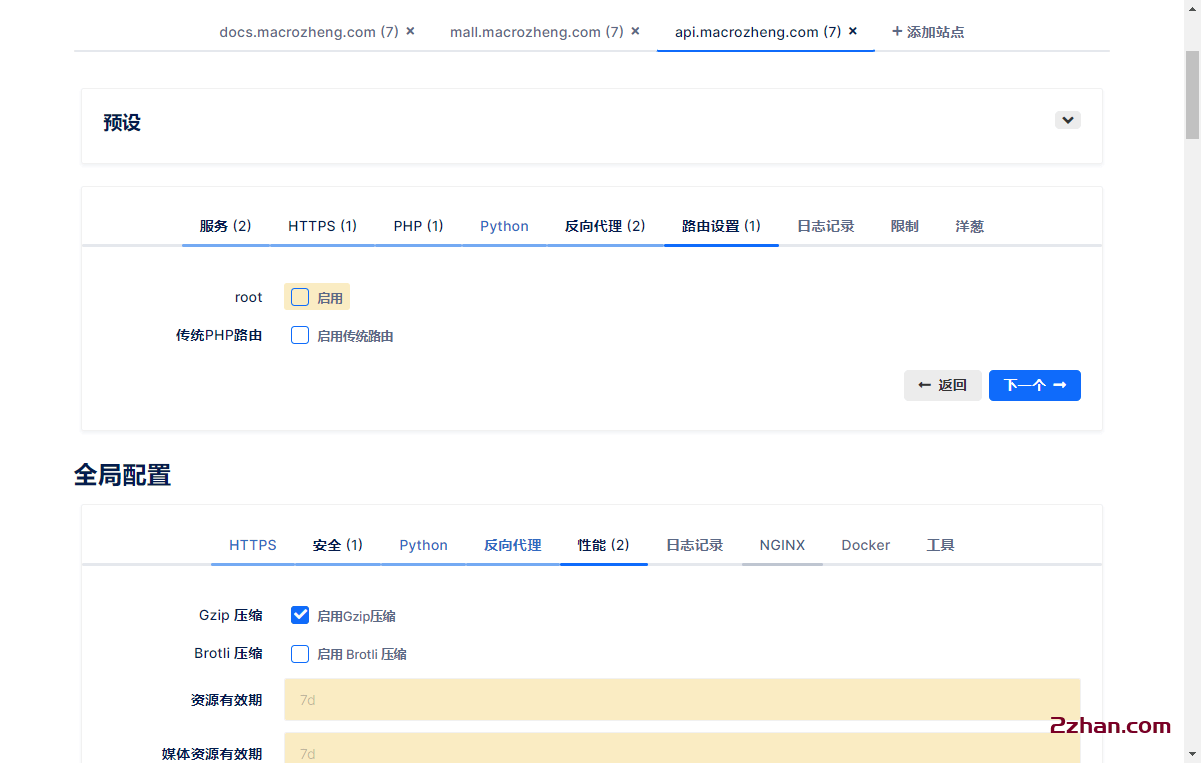Screen dimensions: 1201x763
Task: Enable the 启用 Brotli 压缩 checkbox
Action: (x=299, y=653)
